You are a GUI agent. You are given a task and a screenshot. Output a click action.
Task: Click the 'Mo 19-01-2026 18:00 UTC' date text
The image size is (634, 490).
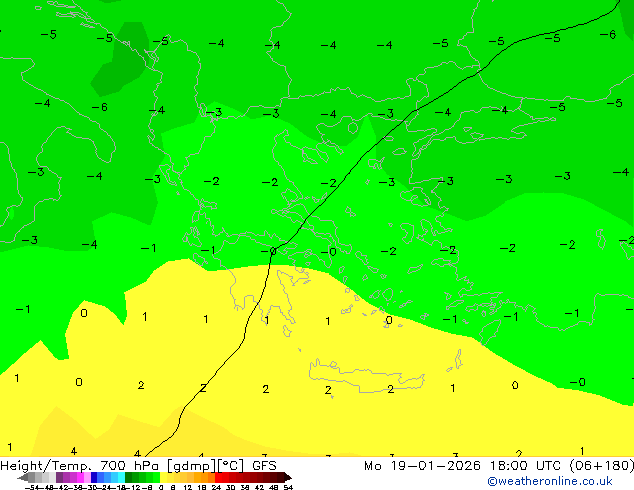[x=462, y=466]
